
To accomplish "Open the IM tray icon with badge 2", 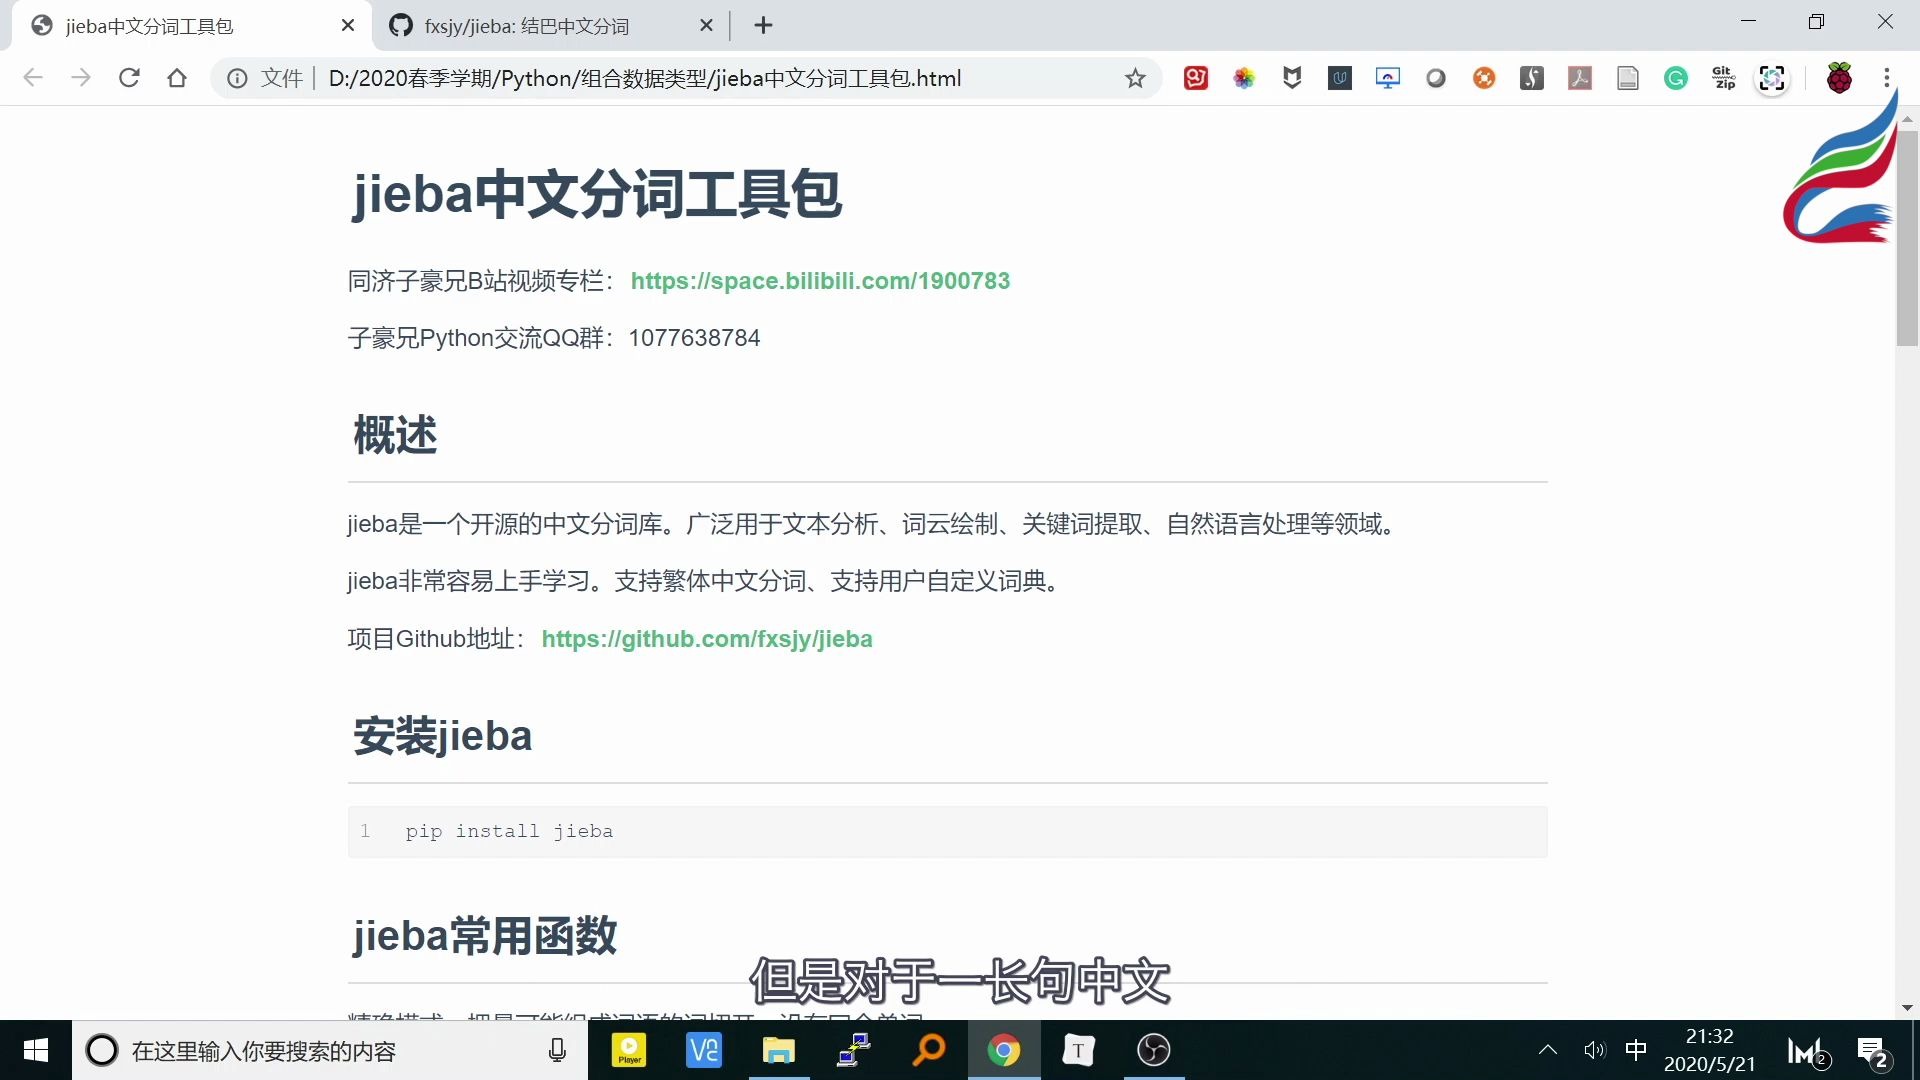I will pos(1809,1052).
